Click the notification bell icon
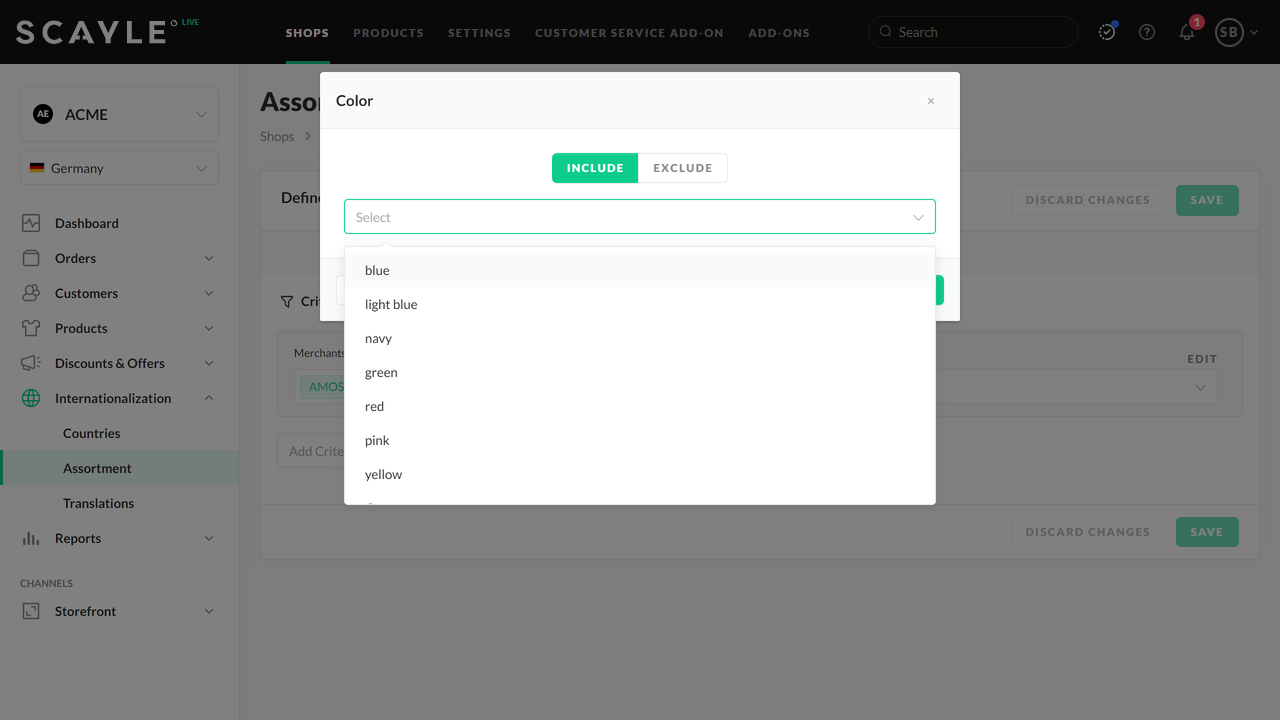 1187,32
